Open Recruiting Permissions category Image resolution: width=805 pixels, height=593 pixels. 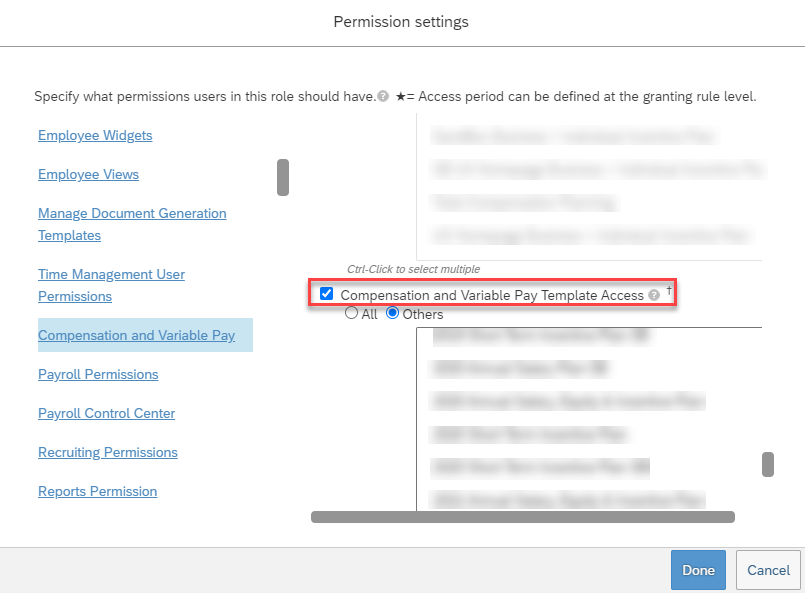click(x=108, y=452)
